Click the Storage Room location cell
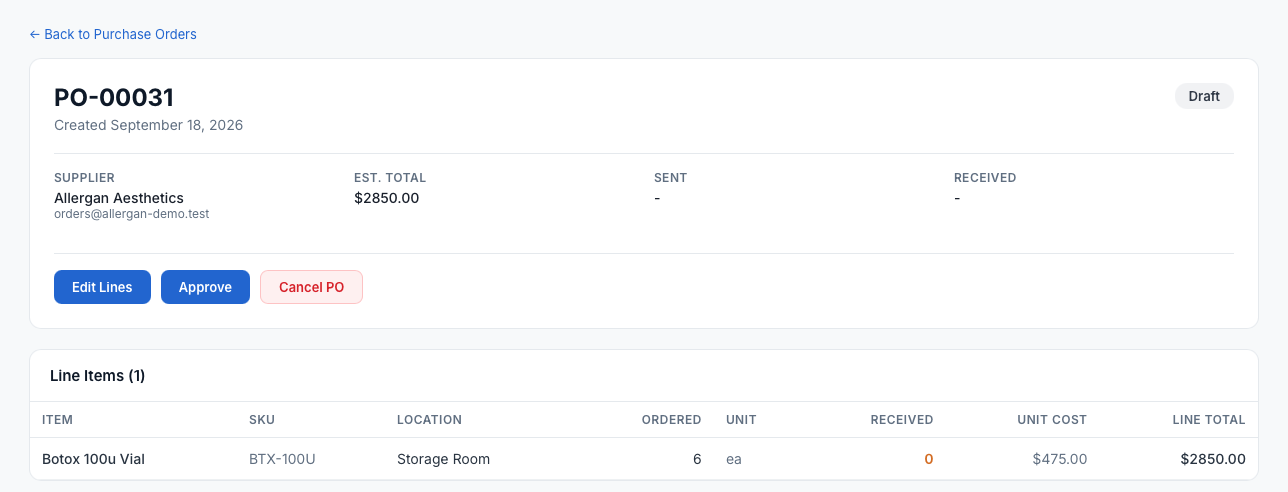Screen dimensions: 1288x492 tap(443, 459)
